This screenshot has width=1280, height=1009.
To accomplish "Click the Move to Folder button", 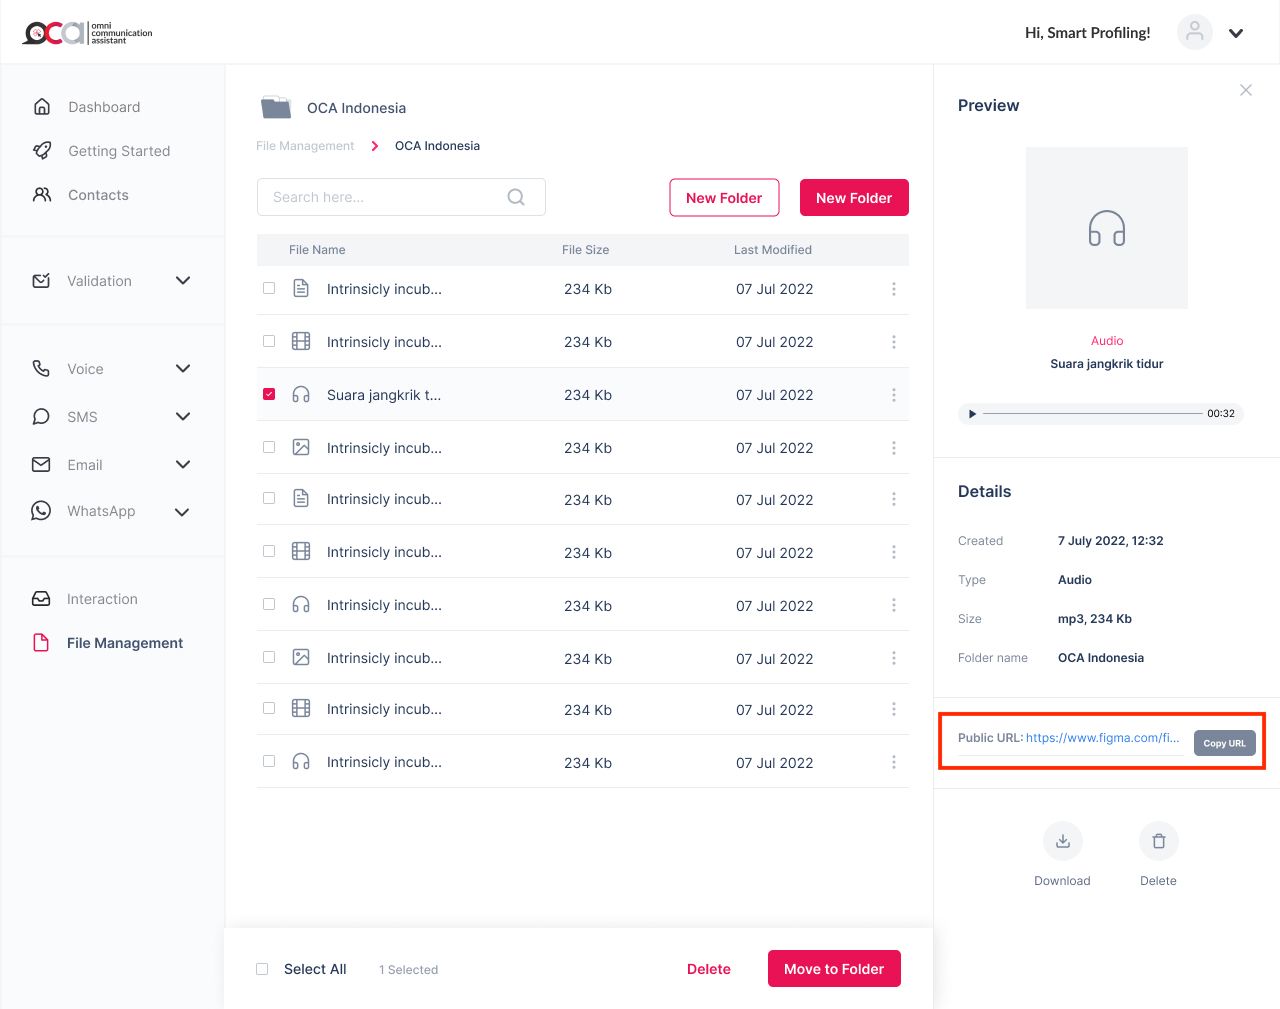I will (834, 968).
